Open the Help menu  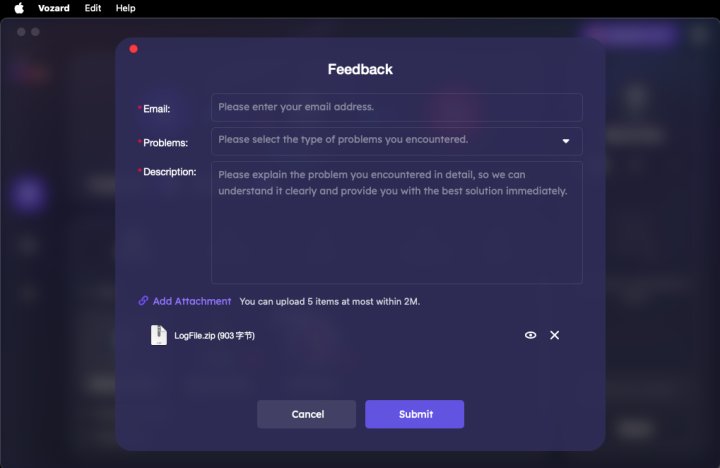click(x=125, y=8)
